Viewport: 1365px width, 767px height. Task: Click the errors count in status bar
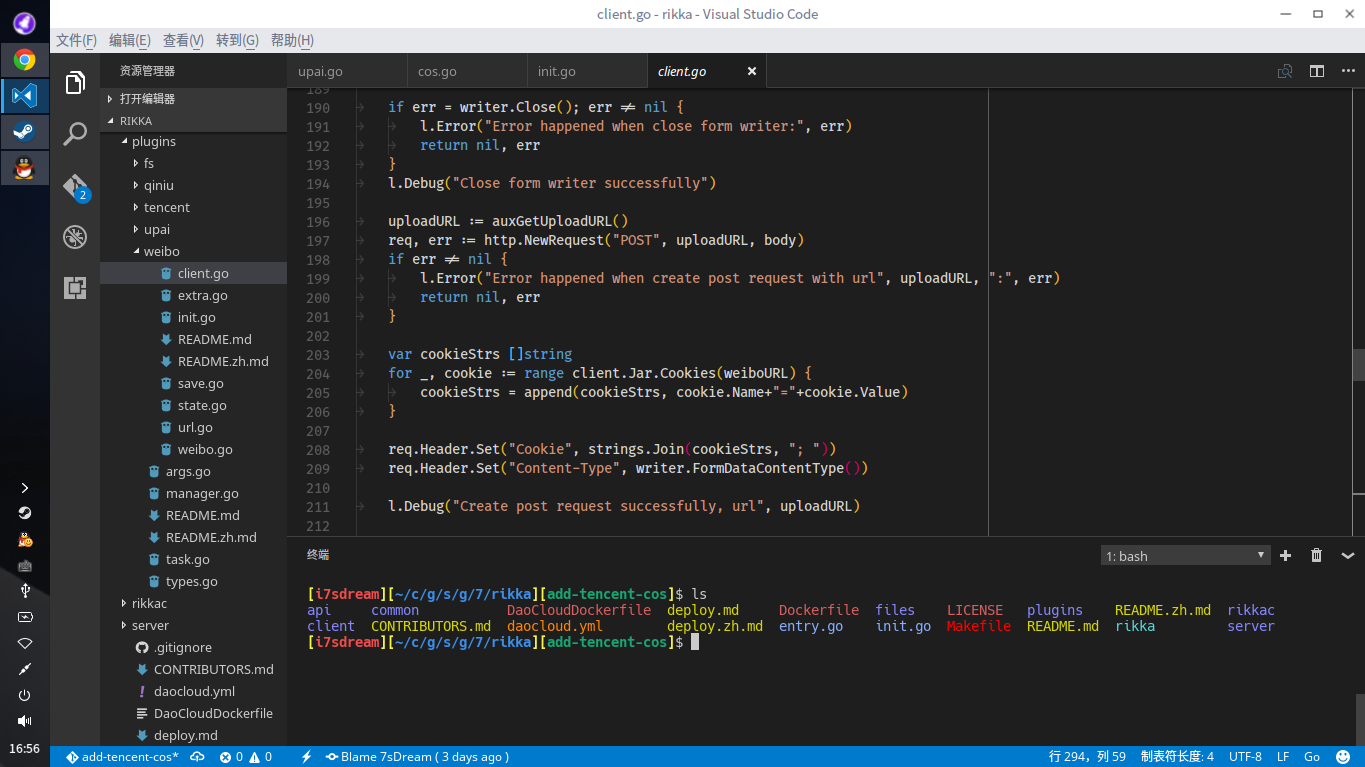click(229, 757)
